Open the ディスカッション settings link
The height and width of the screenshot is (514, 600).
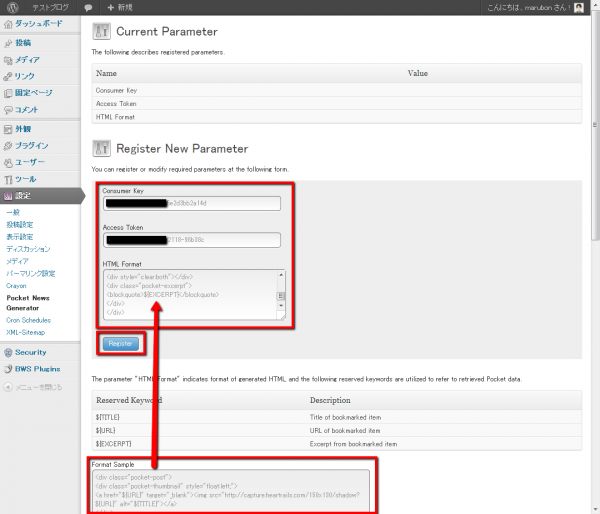point(28,249)
